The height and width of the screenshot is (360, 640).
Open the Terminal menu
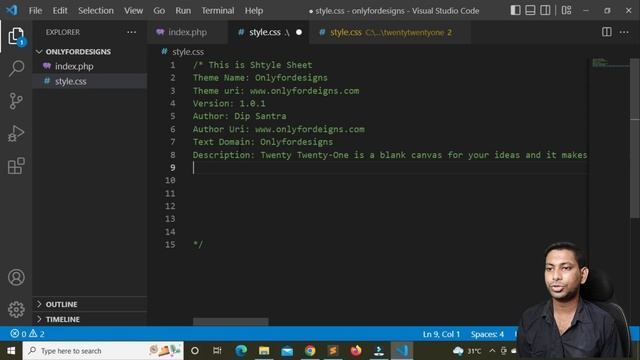coord(218,11)
